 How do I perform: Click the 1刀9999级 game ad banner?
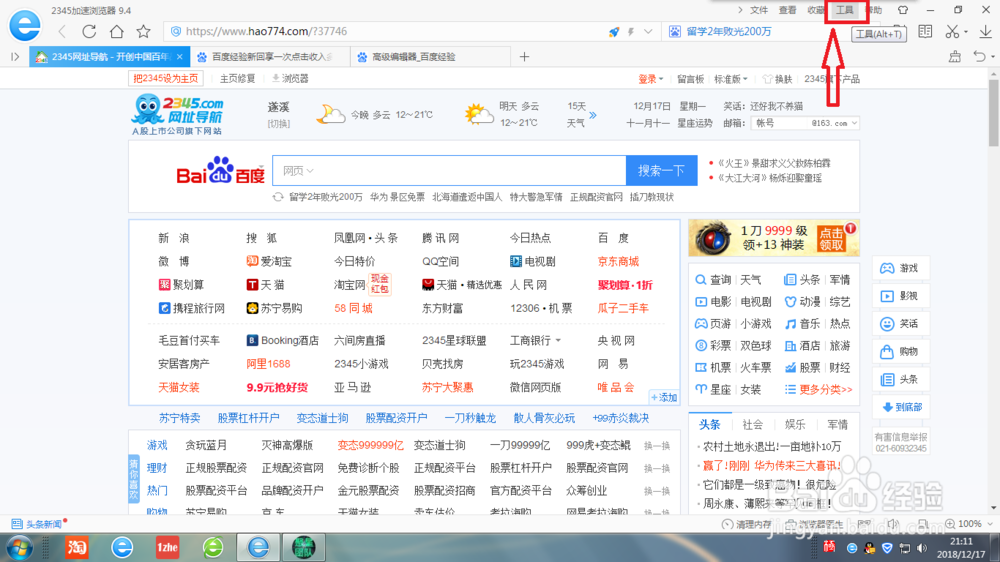coord(774,238)
